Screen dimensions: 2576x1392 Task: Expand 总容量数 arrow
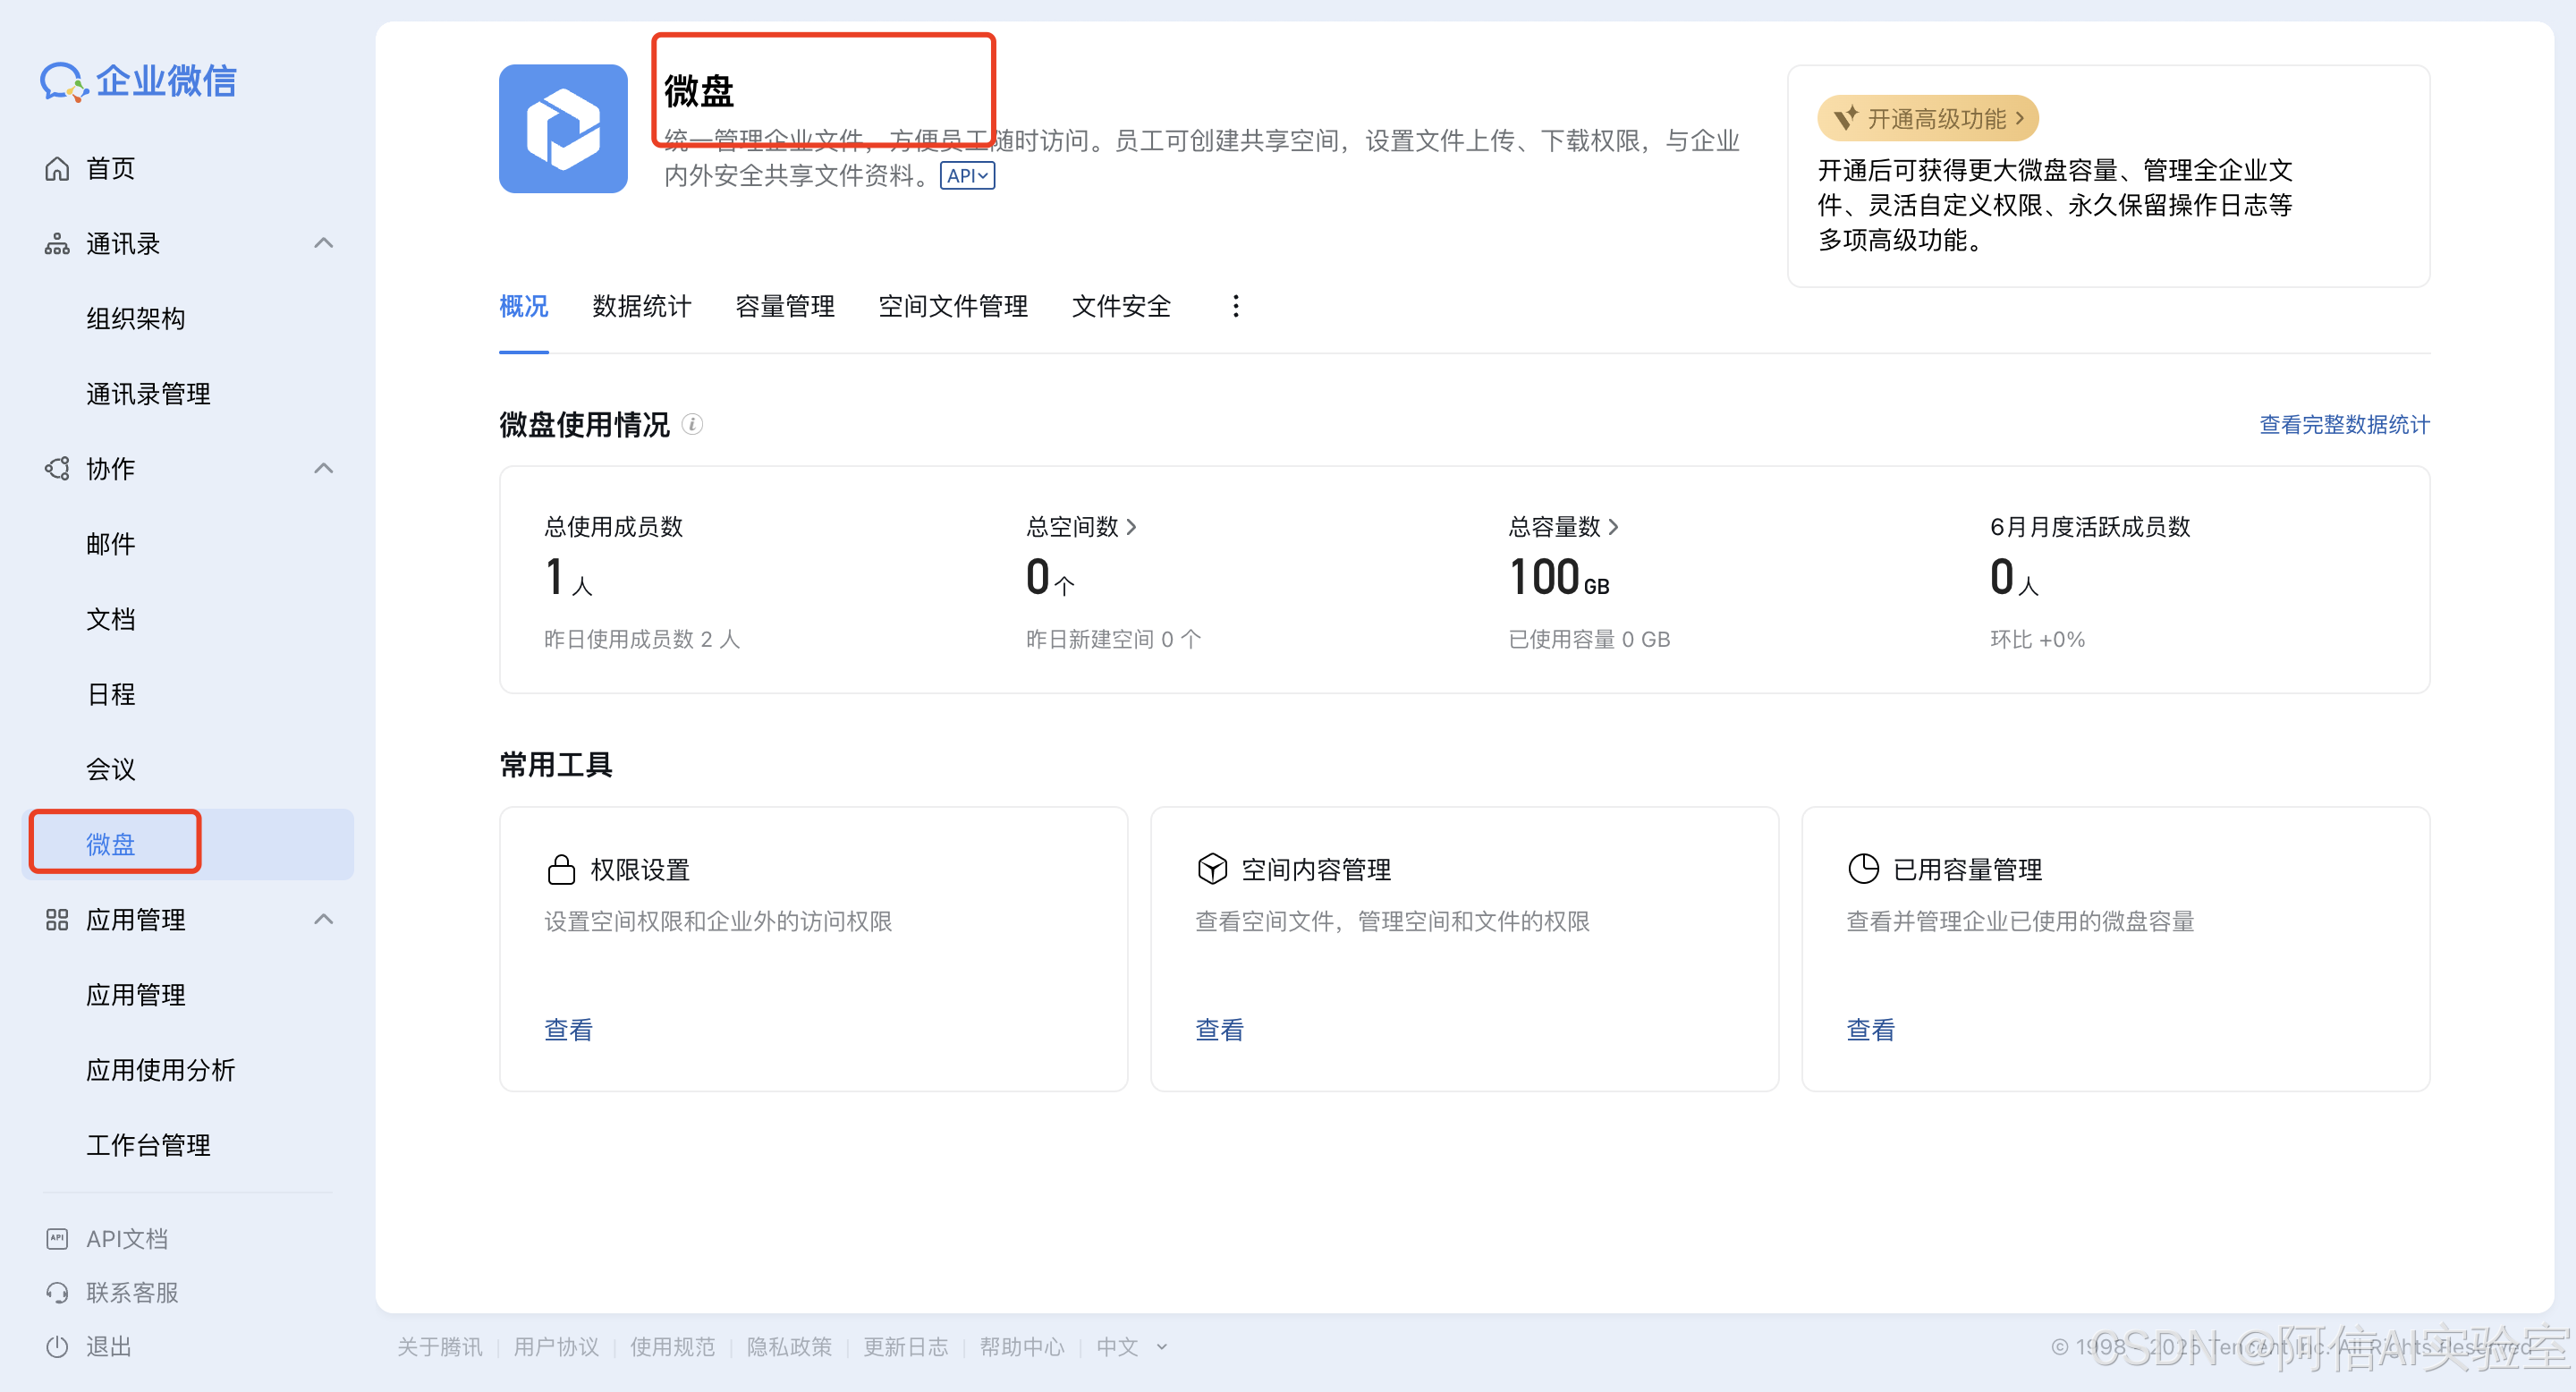1613,527
